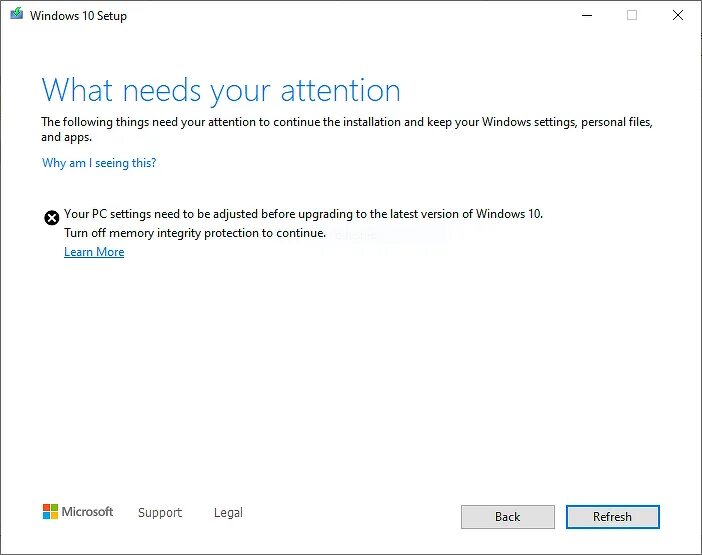The image size is (702, 555).
Task: Click the empty title bar area
Action: pyautogui.click(x=349, y=15)
